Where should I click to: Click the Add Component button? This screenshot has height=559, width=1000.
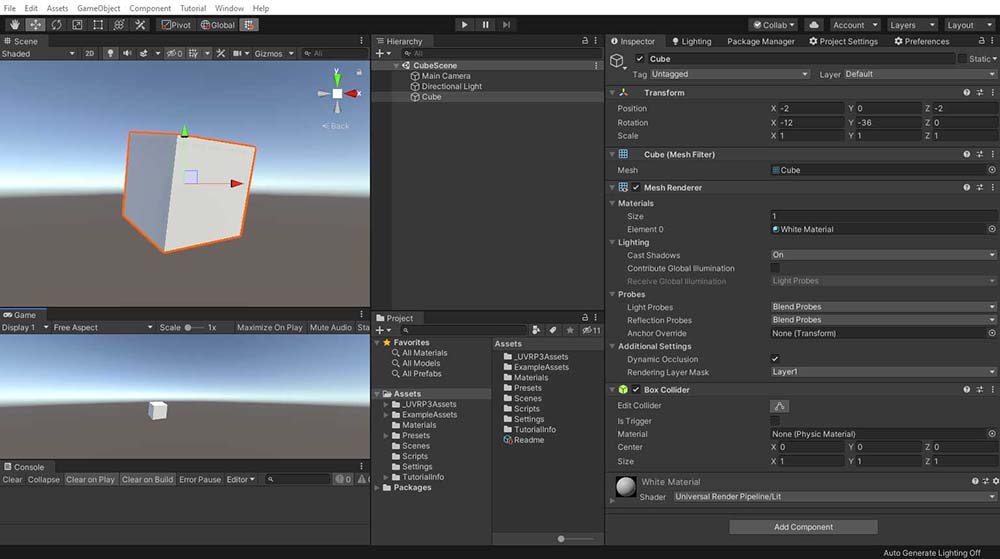[804, 527]
